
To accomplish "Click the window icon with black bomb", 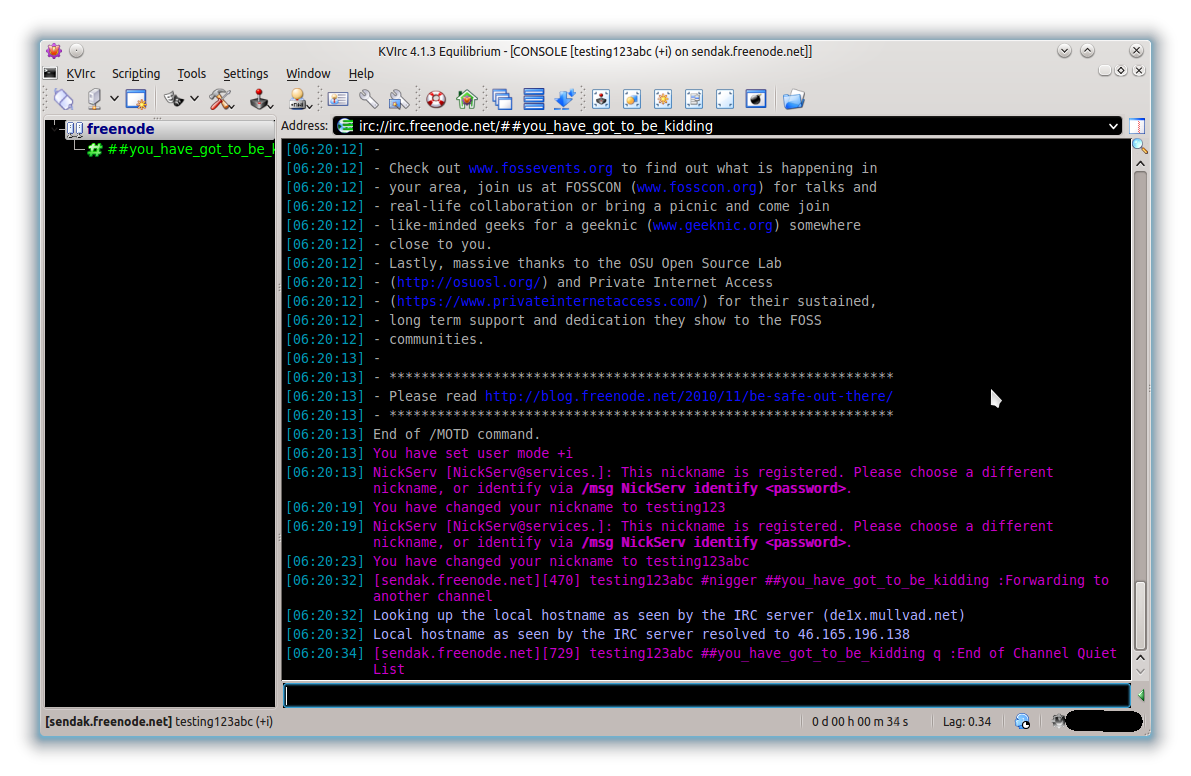I will click(756, 99).
